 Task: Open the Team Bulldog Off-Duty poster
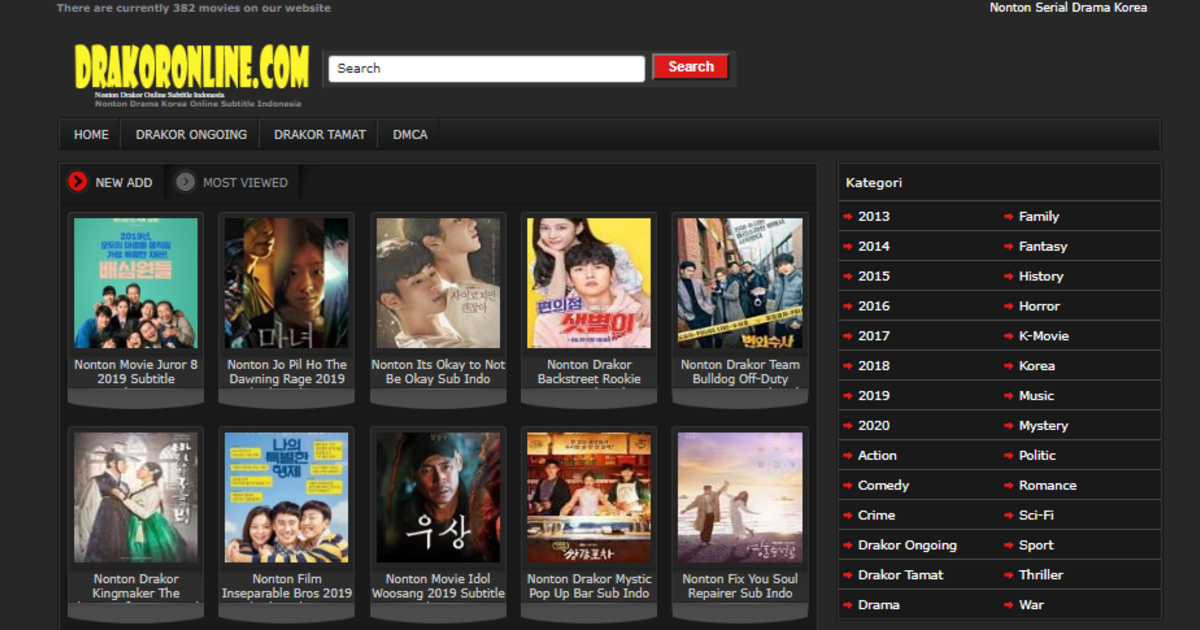(740, 283)
